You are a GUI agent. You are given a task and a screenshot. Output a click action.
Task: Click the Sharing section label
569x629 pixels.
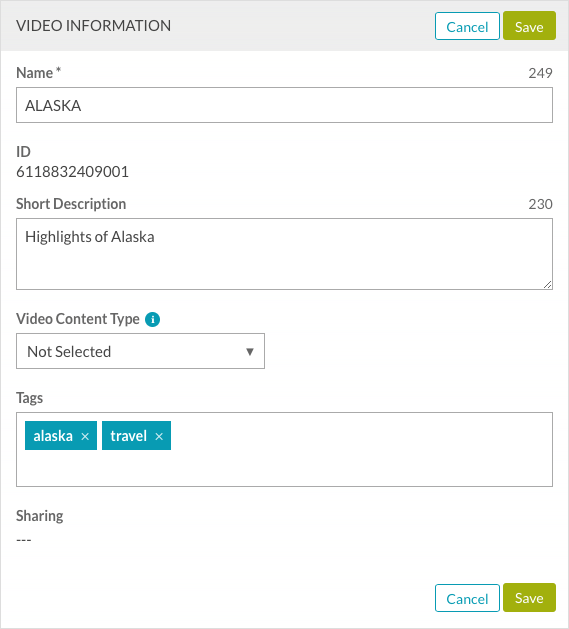(x=40, y=516)
